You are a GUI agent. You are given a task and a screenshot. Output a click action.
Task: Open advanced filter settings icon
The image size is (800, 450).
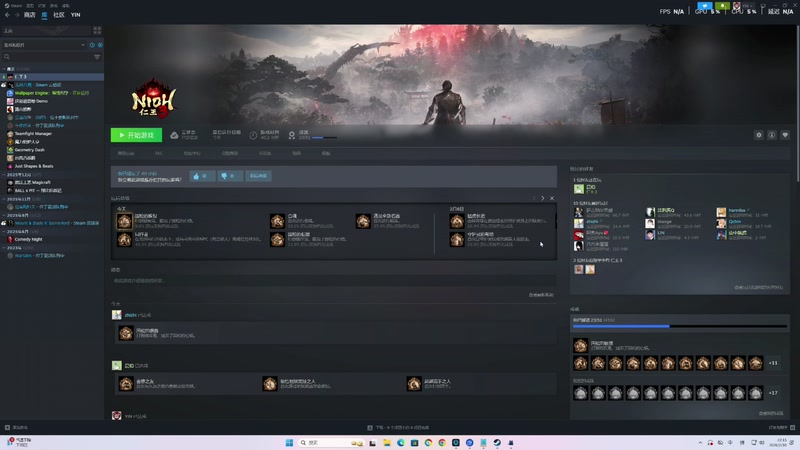tap(97, 57)
